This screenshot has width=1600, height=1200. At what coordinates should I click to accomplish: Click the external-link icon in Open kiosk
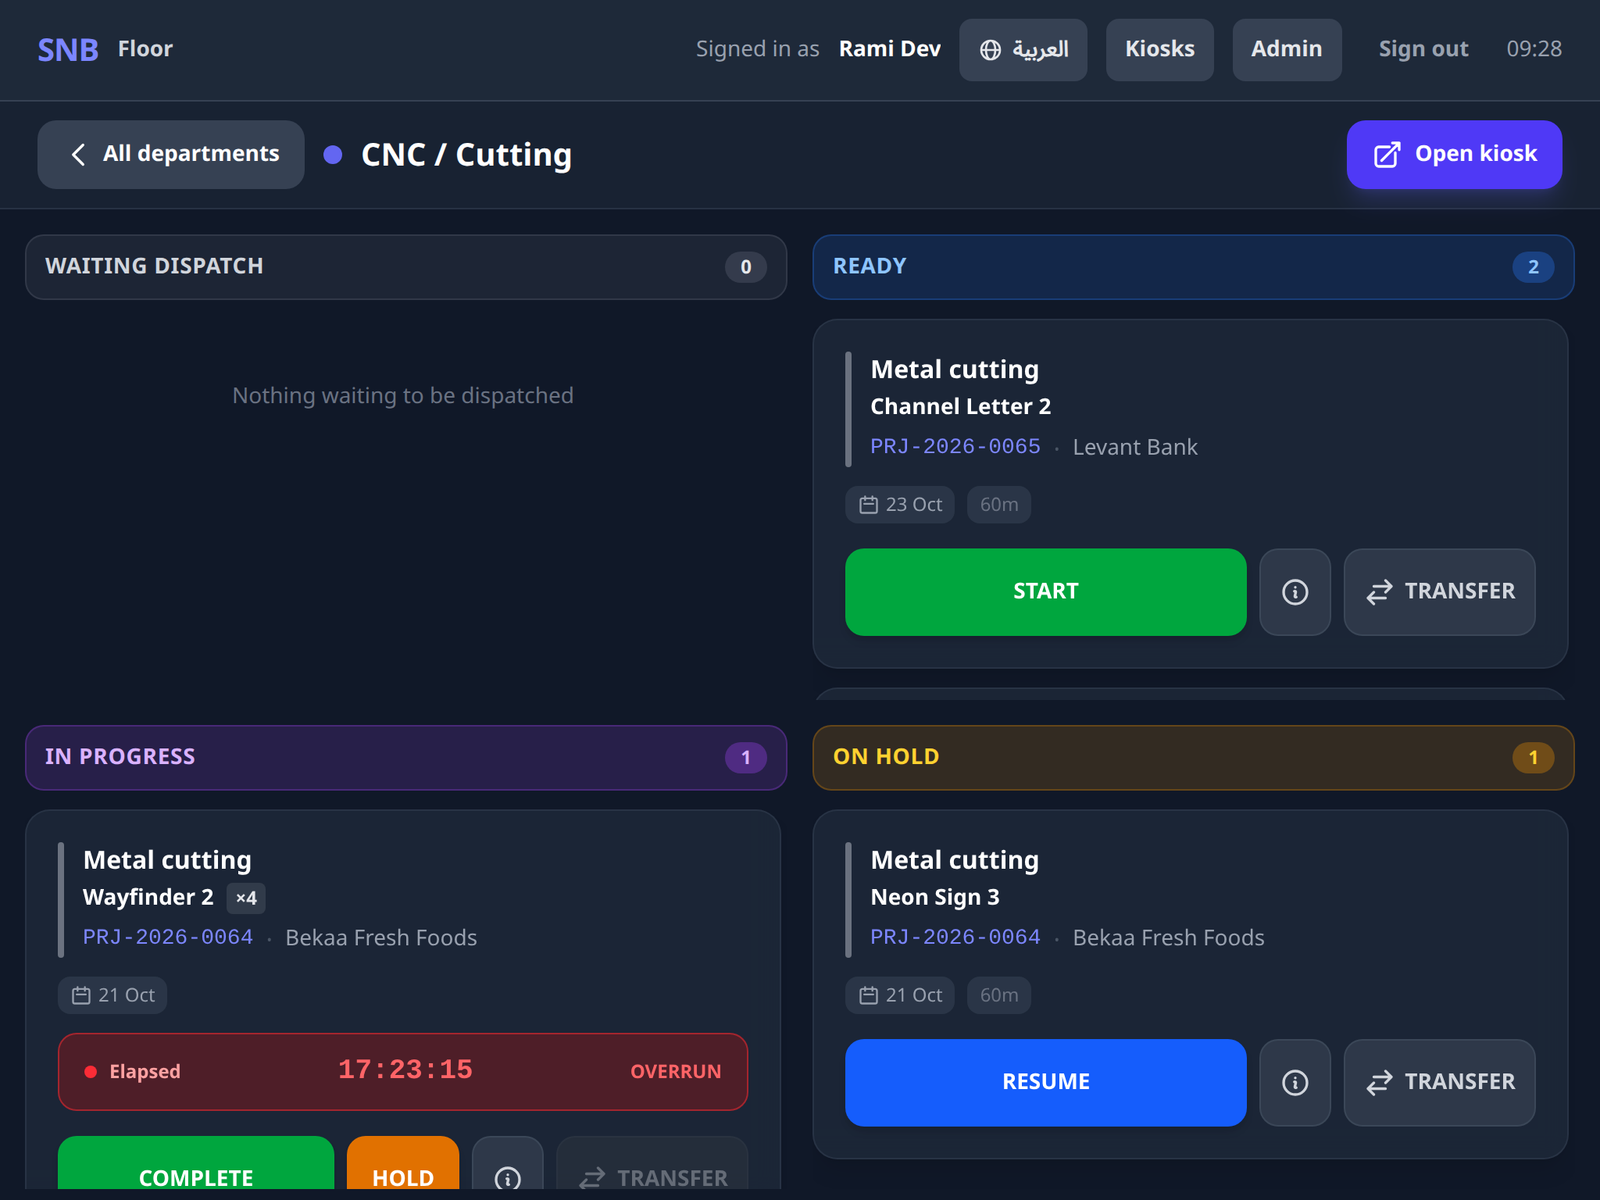[1387, 154]
